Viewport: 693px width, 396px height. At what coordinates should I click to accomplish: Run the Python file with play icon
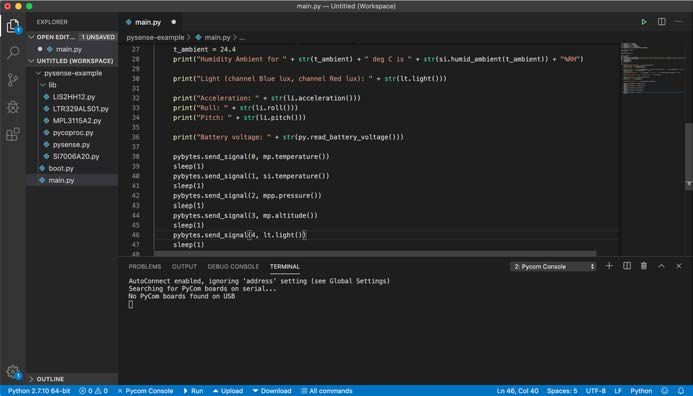(644, 22)
